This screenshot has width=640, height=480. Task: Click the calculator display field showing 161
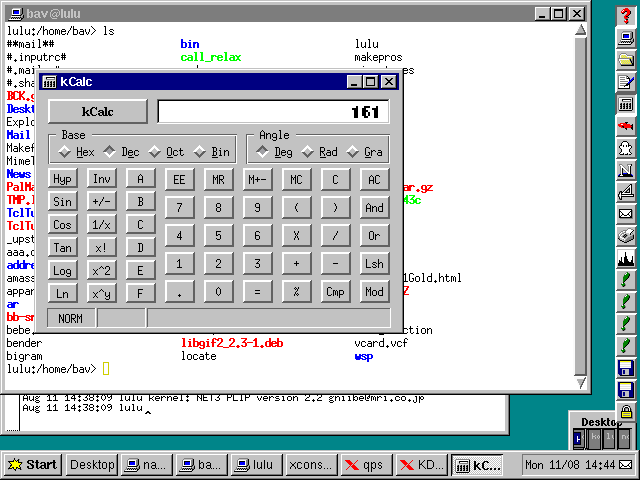[x=273, y=112]
